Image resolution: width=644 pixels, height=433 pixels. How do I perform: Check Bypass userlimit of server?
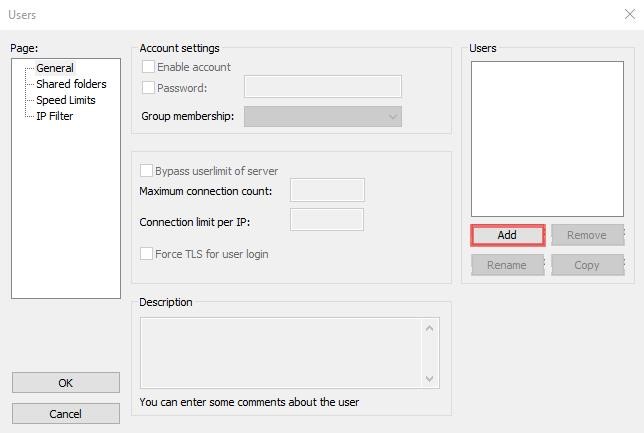pos(147,171)
